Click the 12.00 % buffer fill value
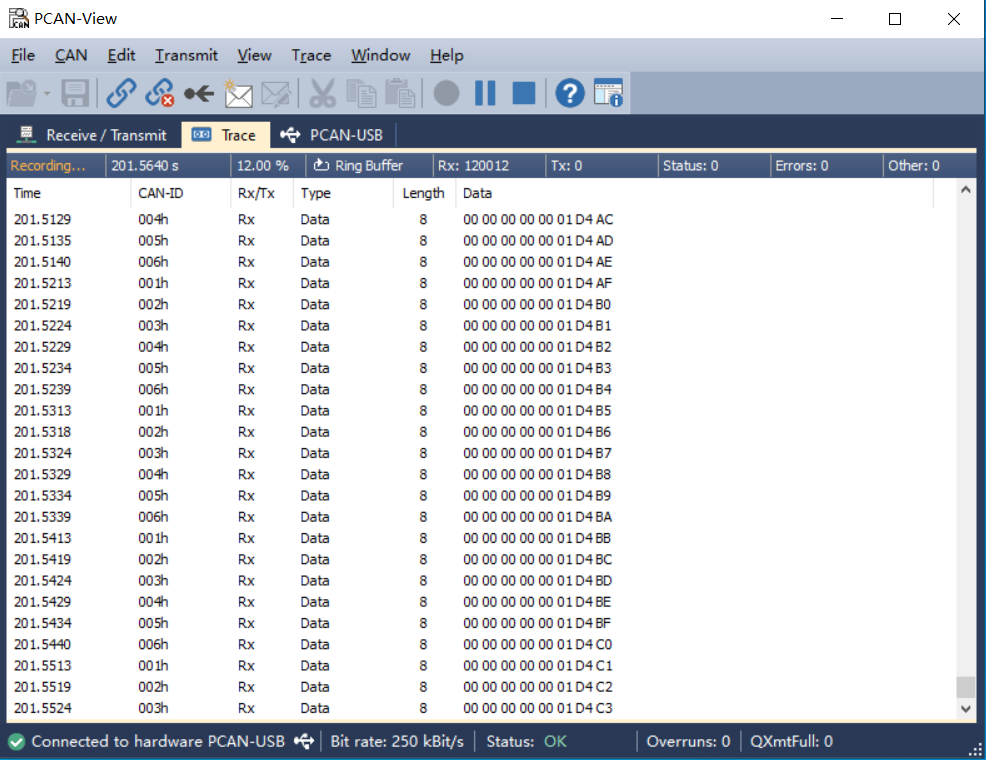The width and height of the screenshot is (986, 760). tap(262, 166)
